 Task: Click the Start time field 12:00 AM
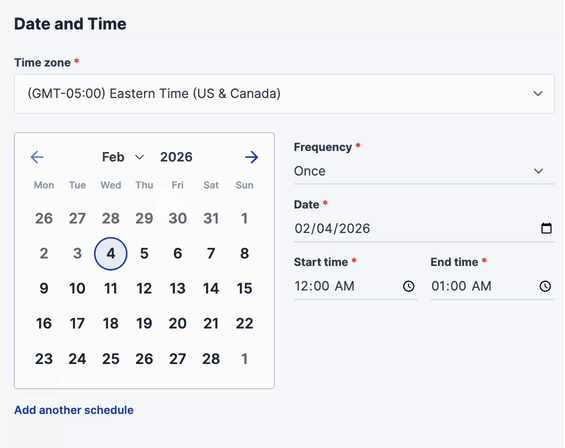[x=356, y=286]
